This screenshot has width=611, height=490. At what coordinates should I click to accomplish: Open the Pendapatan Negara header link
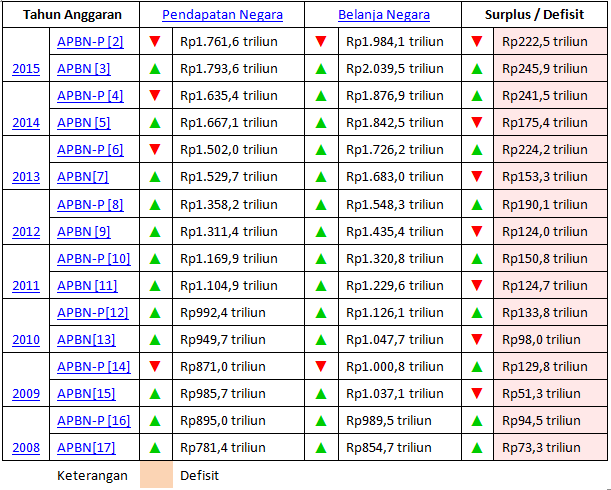point(222,15)
